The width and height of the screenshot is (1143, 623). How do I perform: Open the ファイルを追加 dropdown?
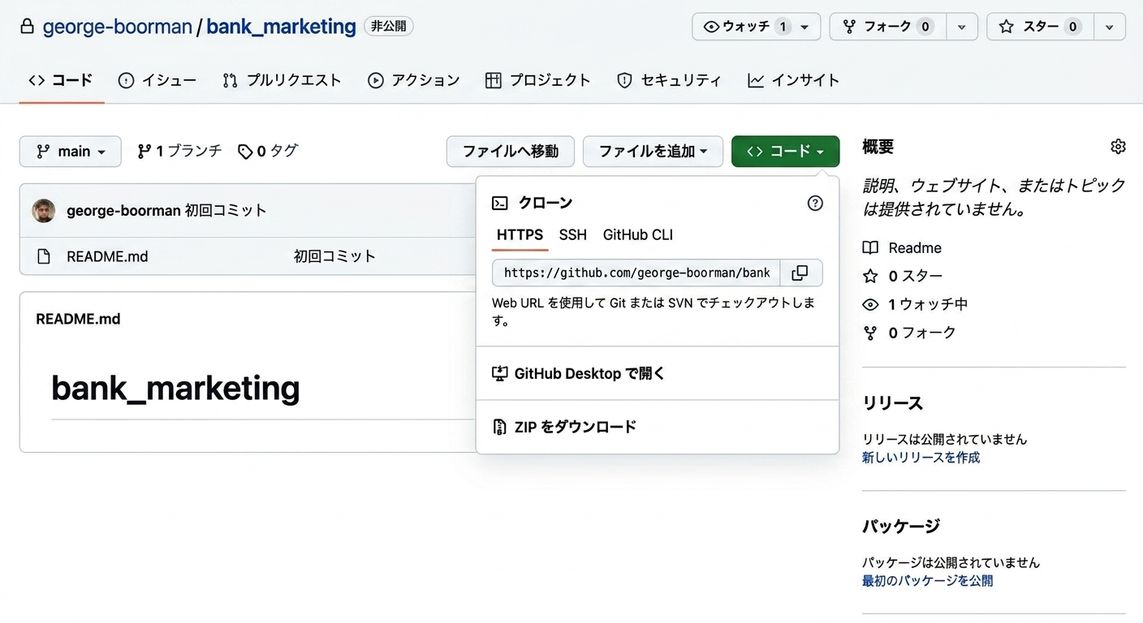[653, 152]
